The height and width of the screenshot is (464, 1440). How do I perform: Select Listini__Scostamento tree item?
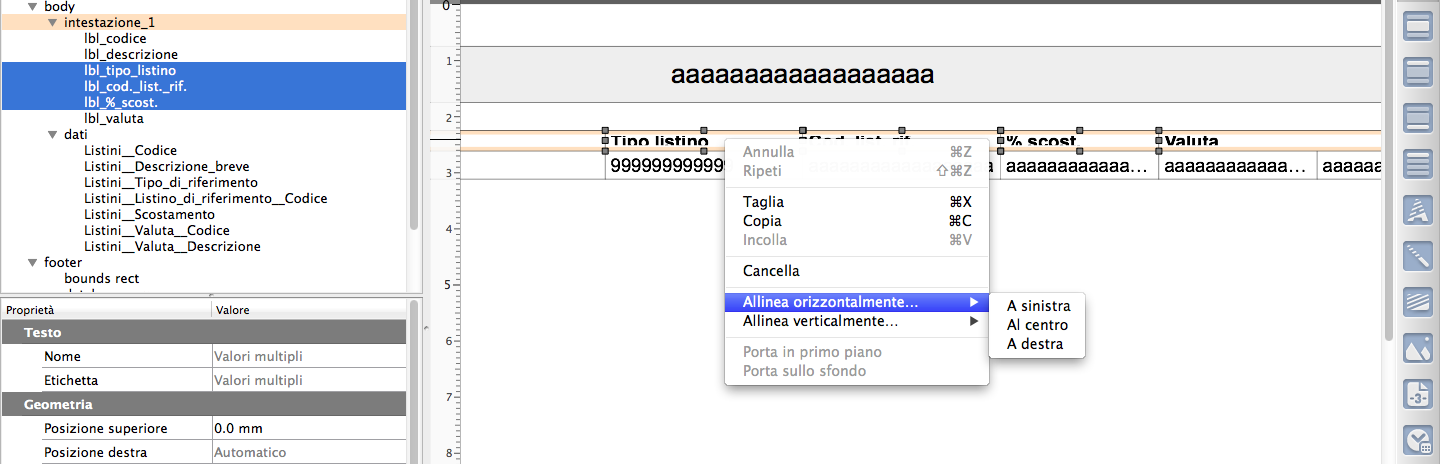coord(149,214)
